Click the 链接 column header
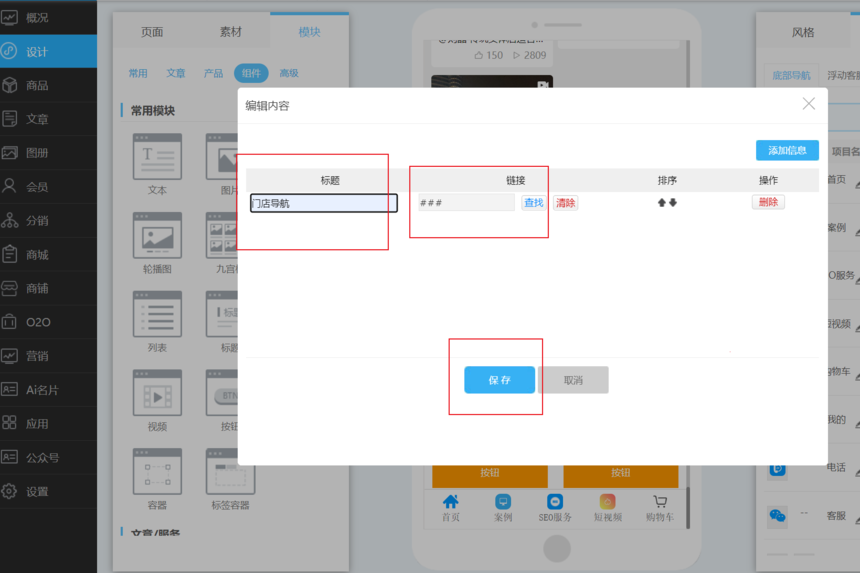 (x=516, y=180)
